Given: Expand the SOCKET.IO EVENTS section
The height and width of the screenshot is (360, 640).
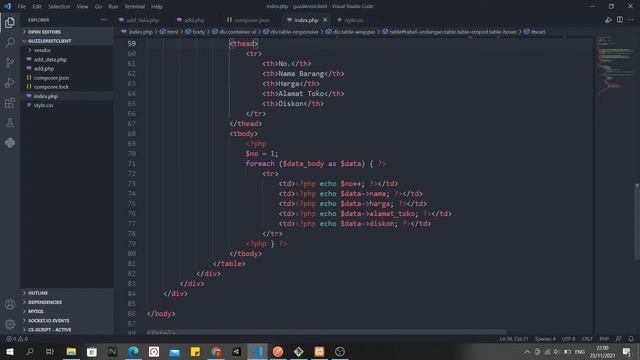Looking at the screenshot, I should (48, 321).
